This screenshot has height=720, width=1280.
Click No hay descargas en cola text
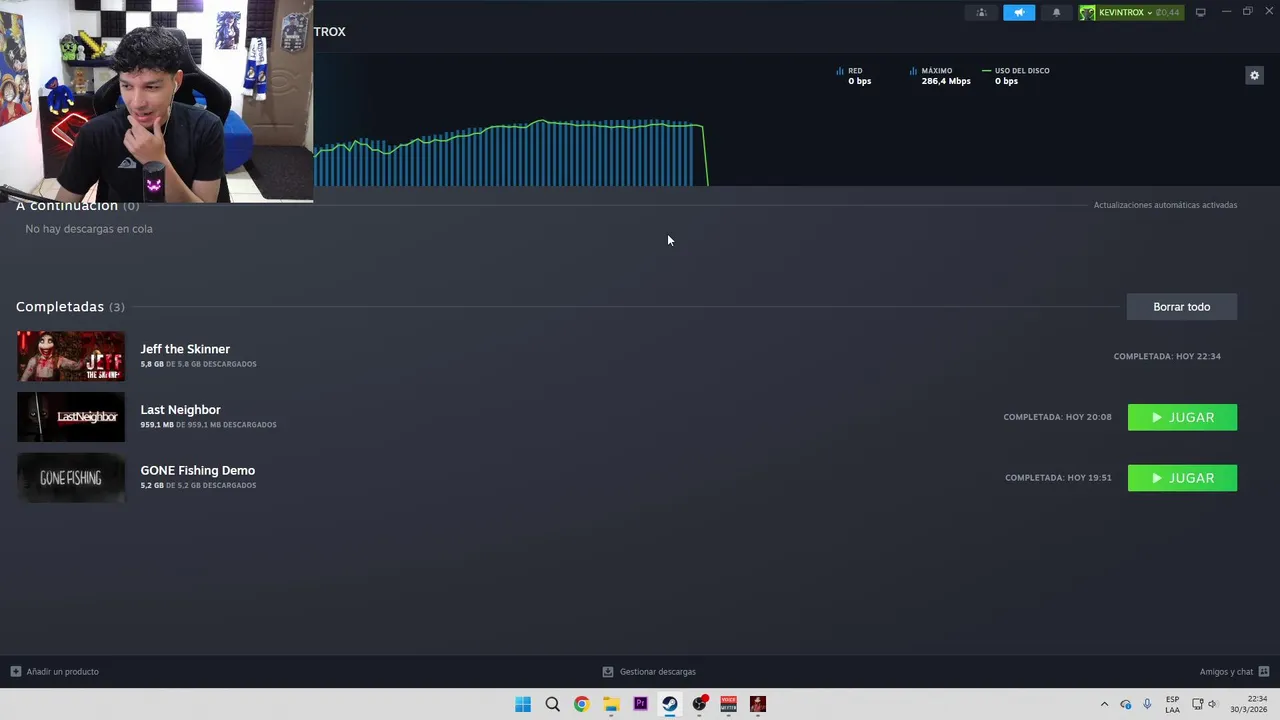[x=89, y=229]
